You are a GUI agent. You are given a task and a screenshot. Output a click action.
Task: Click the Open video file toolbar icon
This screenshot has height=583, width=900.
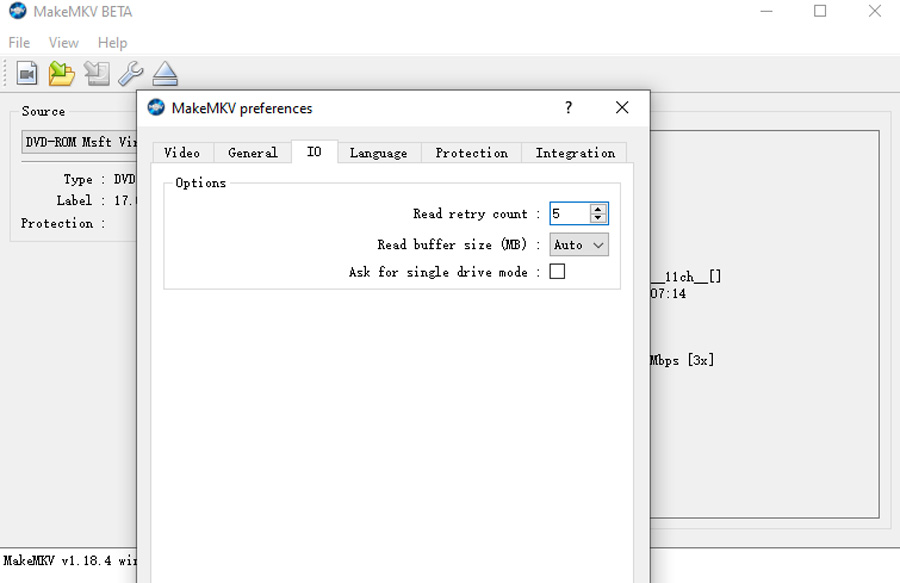pyautogui.click(x=27, y=73)
